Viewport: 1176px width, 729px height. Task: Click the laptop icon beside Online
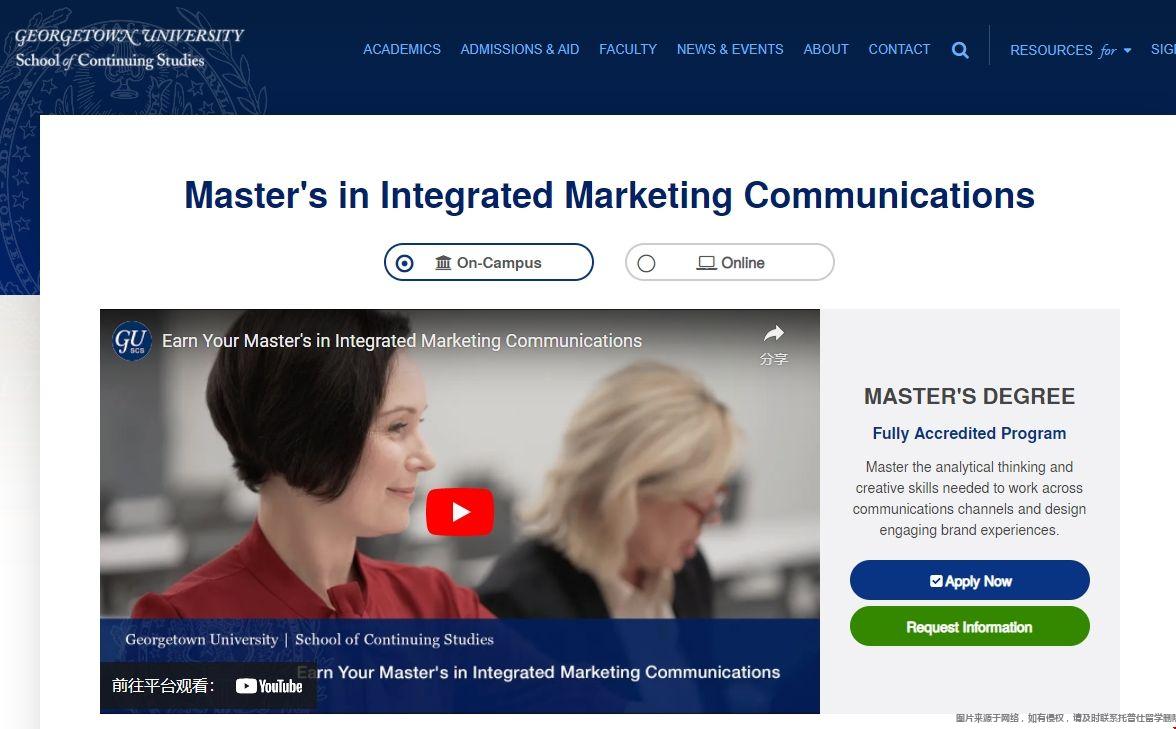tap(706, 262)
